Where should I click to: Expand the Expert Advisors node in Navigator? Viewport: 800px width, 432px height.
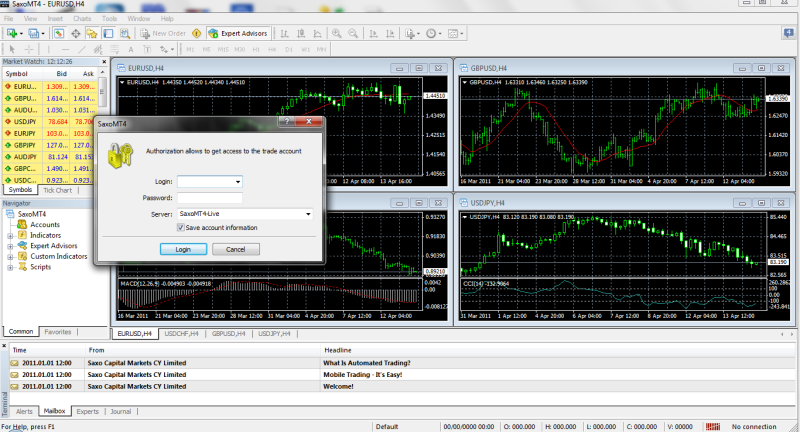click(x=10, y=246)
